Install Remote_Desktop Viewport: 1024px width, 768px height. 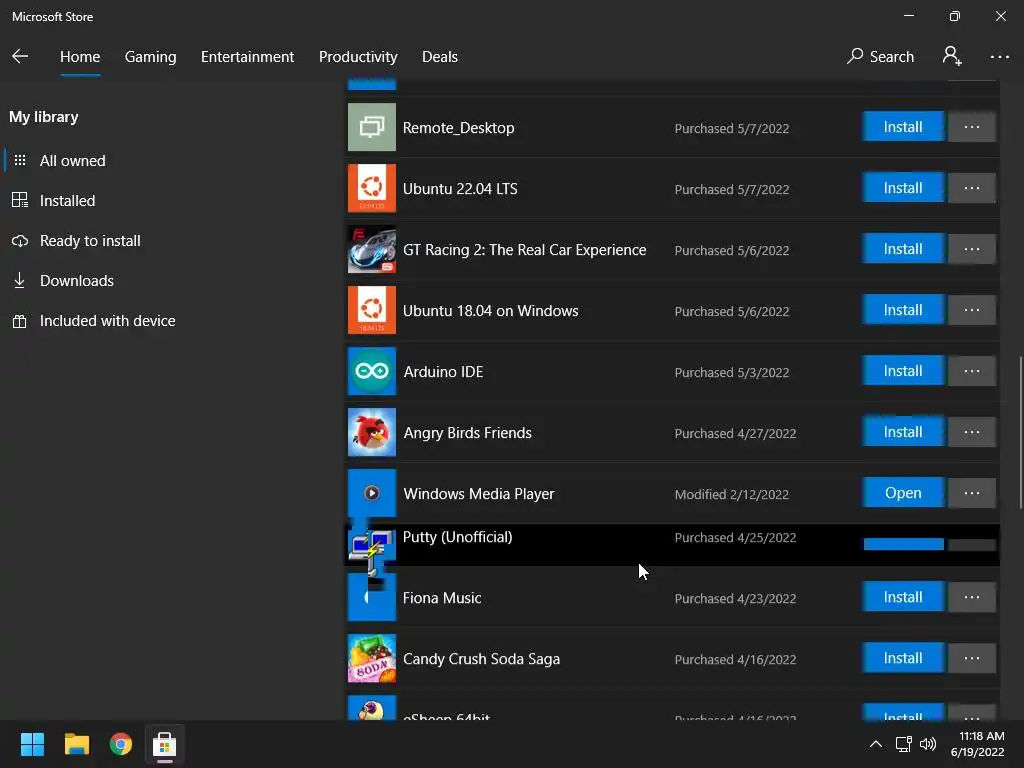coord(903,127)
